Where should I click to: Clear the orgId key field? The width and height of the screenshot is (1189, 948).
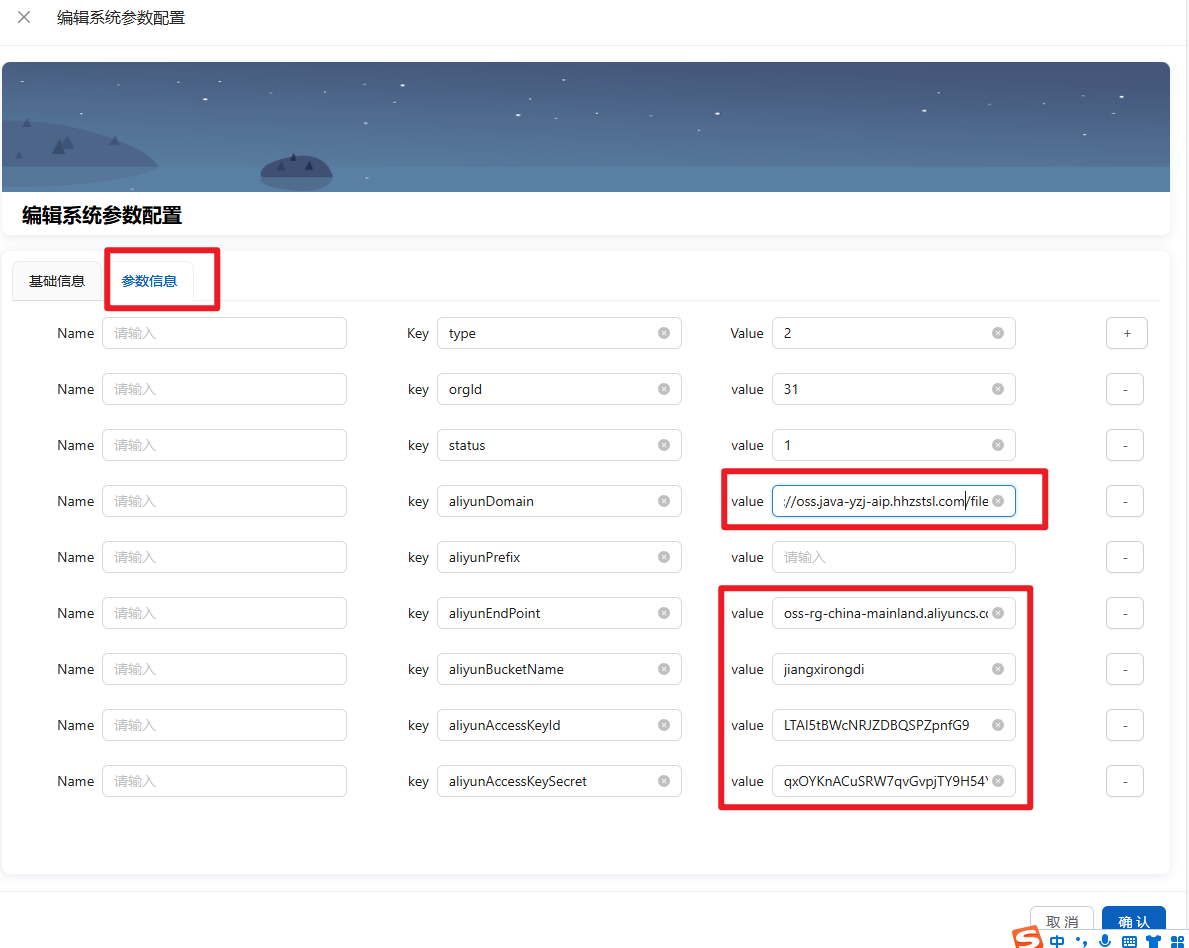click(664, 389)
